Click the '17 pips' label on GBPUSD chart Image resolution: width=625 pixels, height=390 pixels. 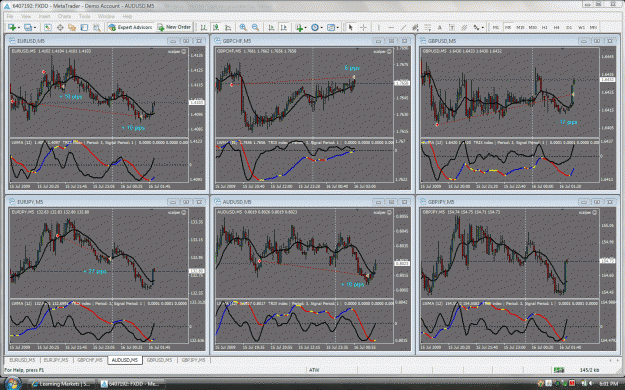point(568,122)
